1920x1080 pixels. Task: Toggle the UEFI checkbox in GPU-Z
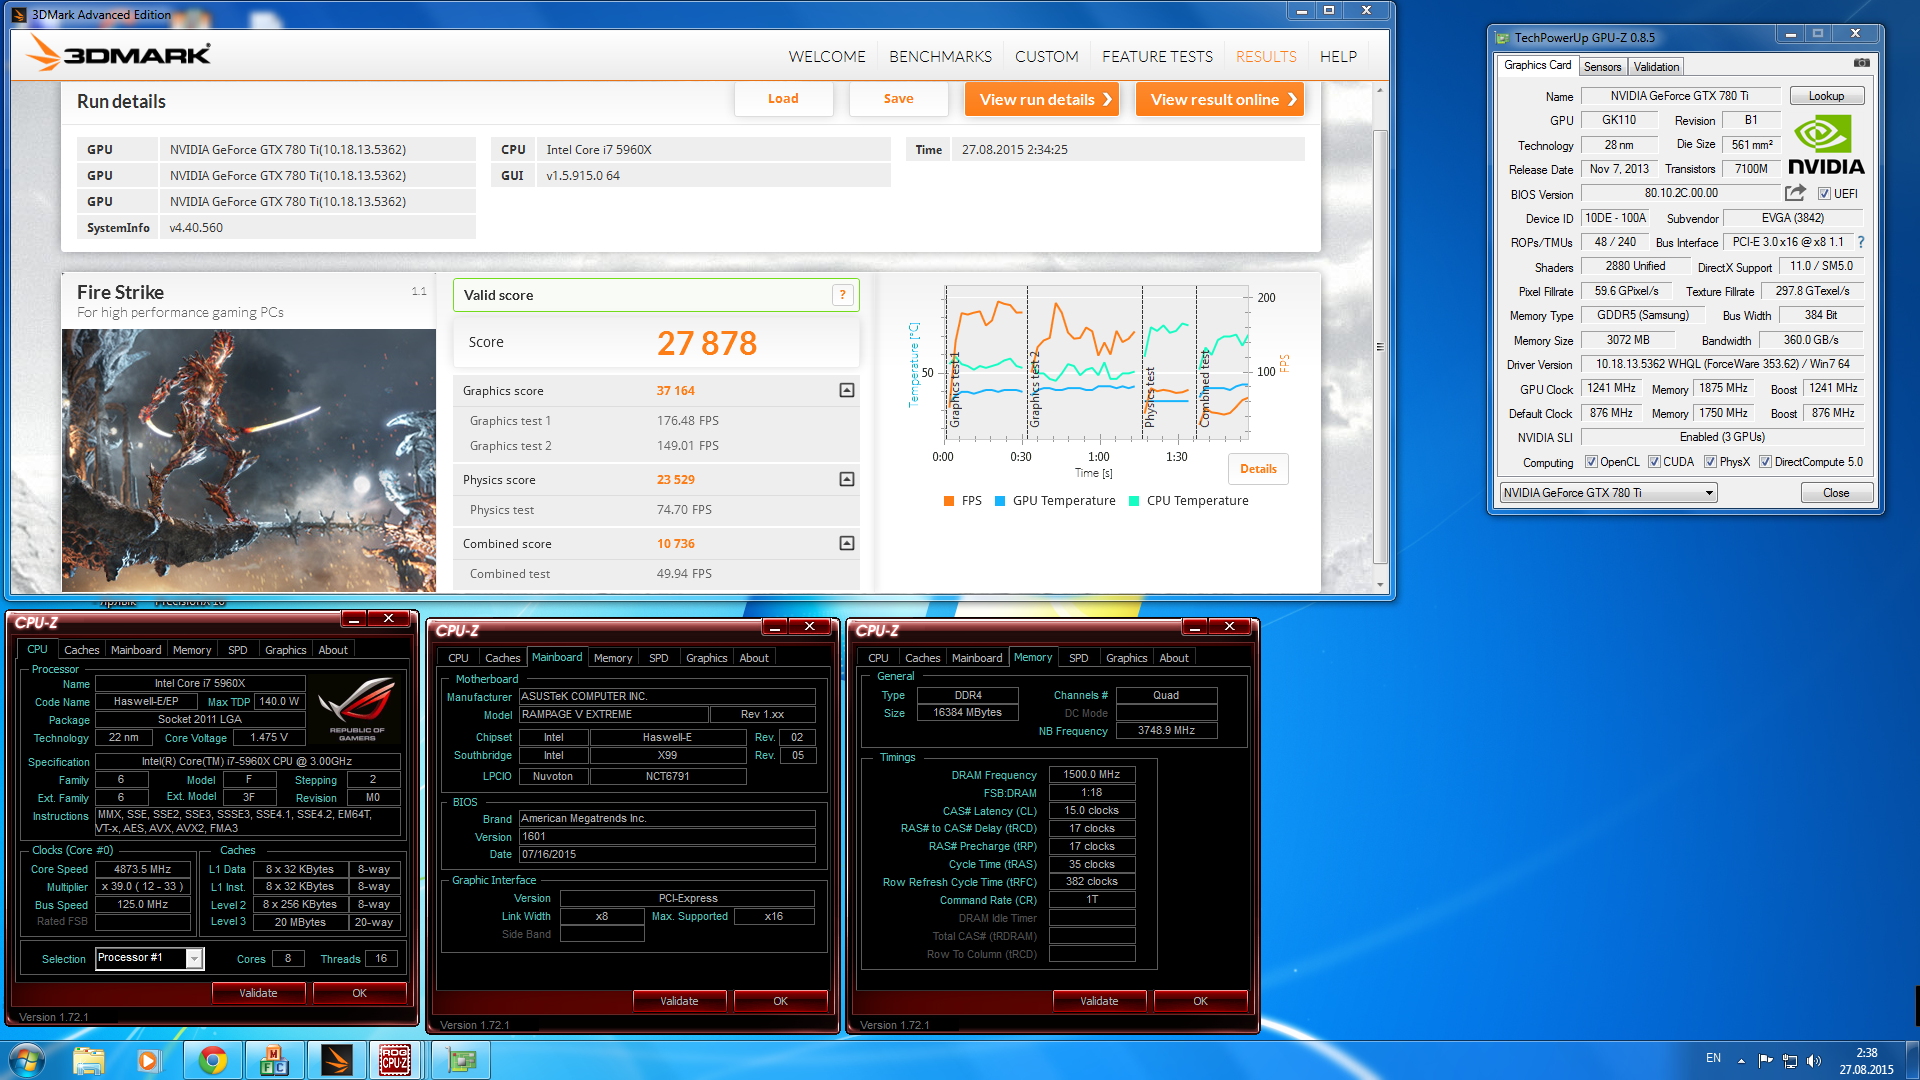click(x=1824, y=194)
